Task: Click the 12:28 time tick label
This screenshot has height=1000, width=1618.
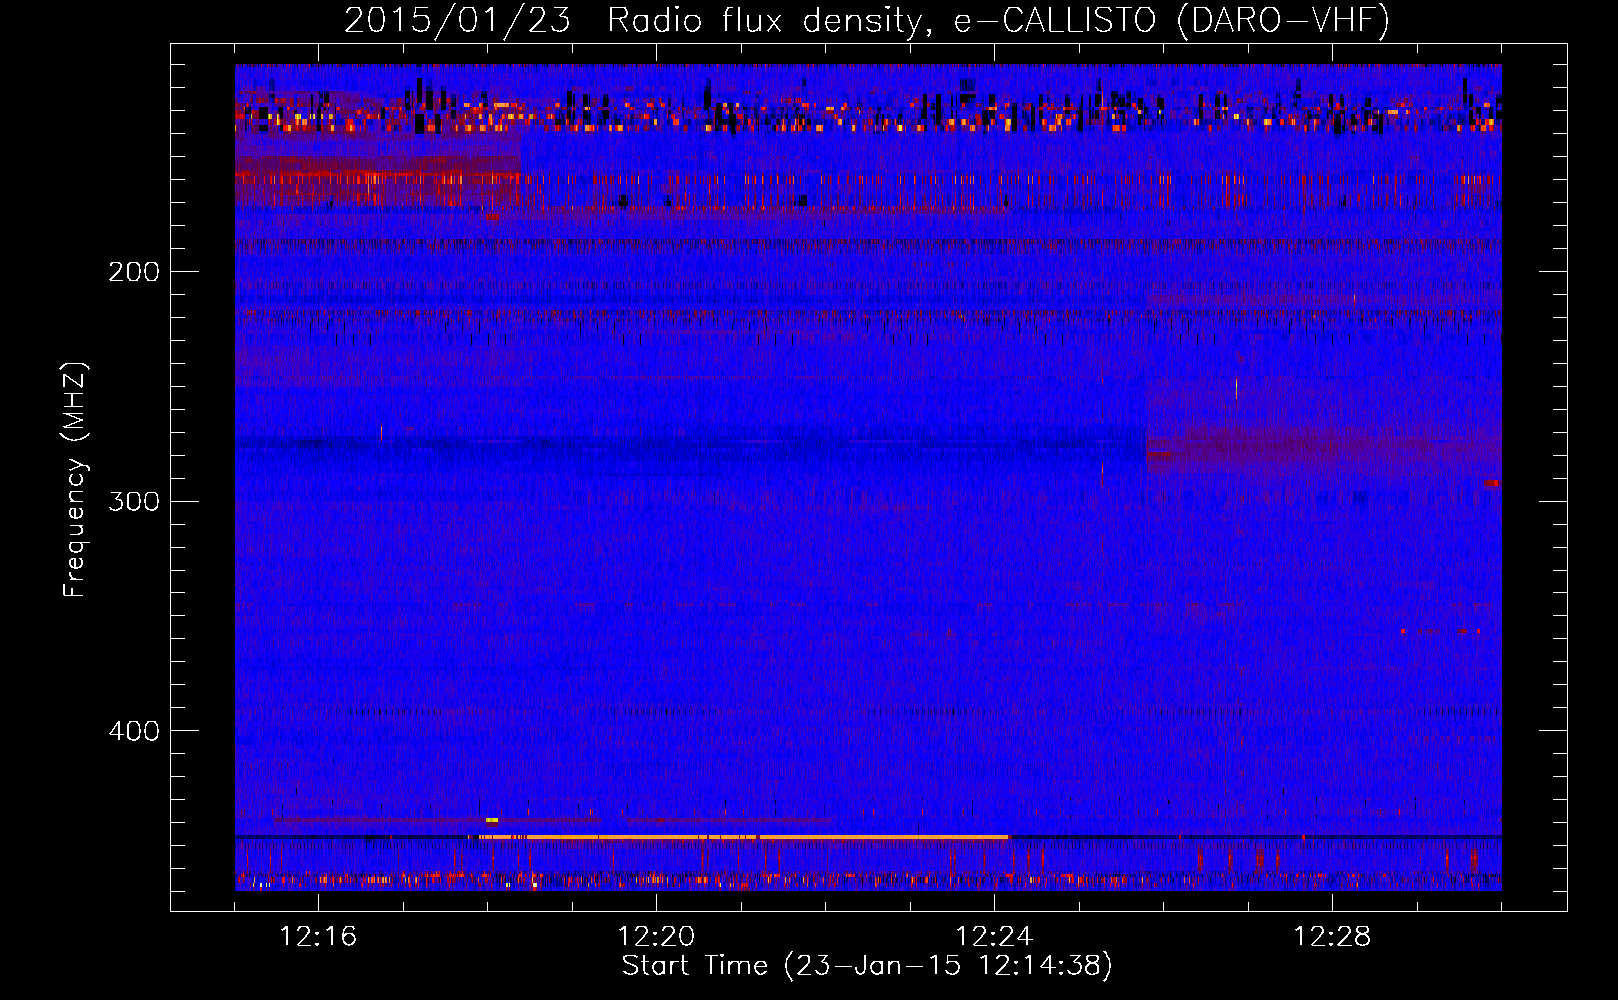Action: click(x=1332, y=937)
